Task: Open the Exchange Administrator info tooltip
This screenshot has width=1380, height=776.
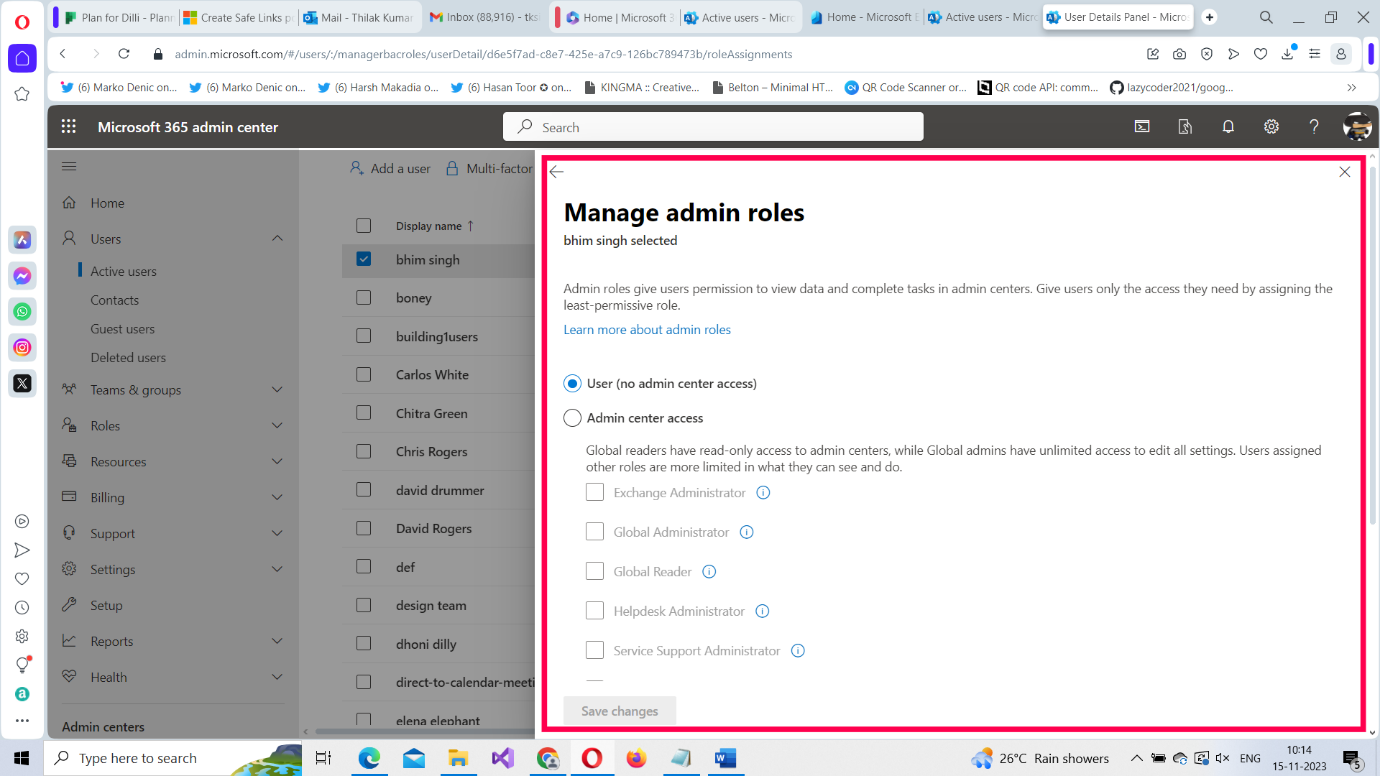Action: (763, 492)
